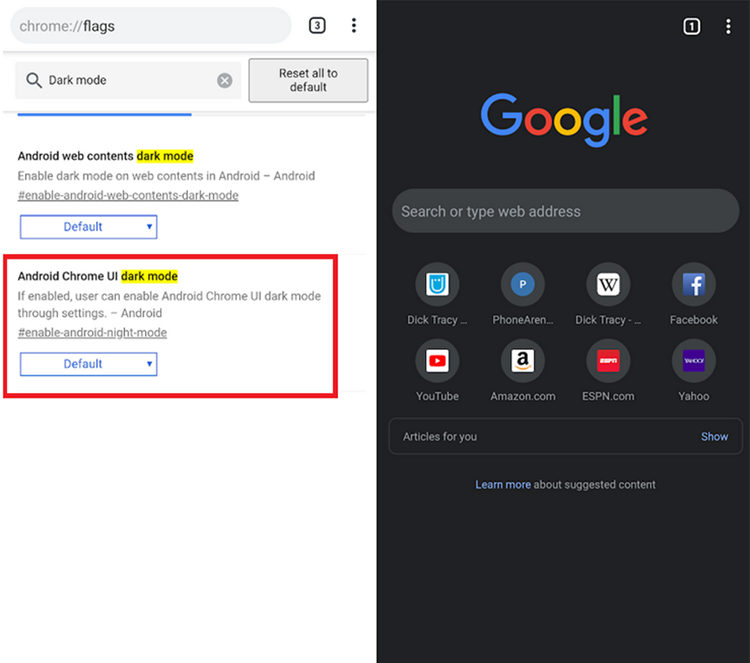Expand Android web contents dark mode dropdown

[x=89, y=227]
